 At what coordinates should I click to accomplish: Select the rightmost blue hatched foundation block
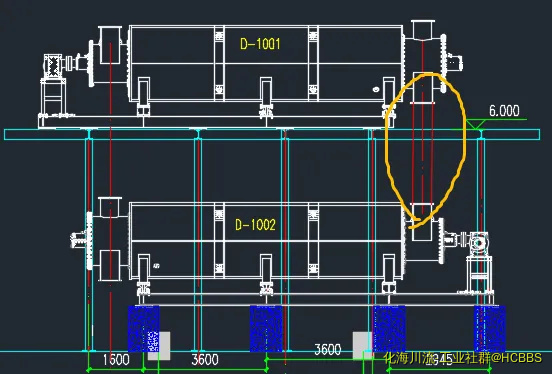pyautogui.click(x=490, y=329)
